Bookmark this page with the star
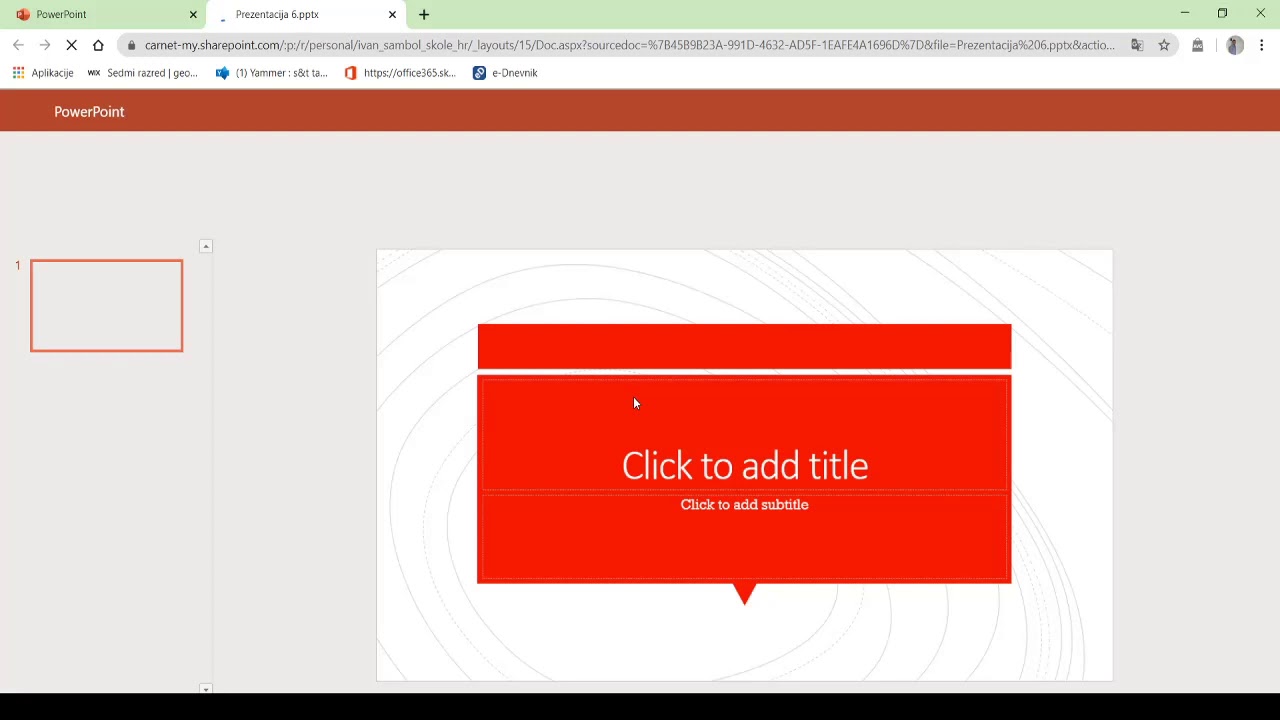 click(x=1164, y=45)
